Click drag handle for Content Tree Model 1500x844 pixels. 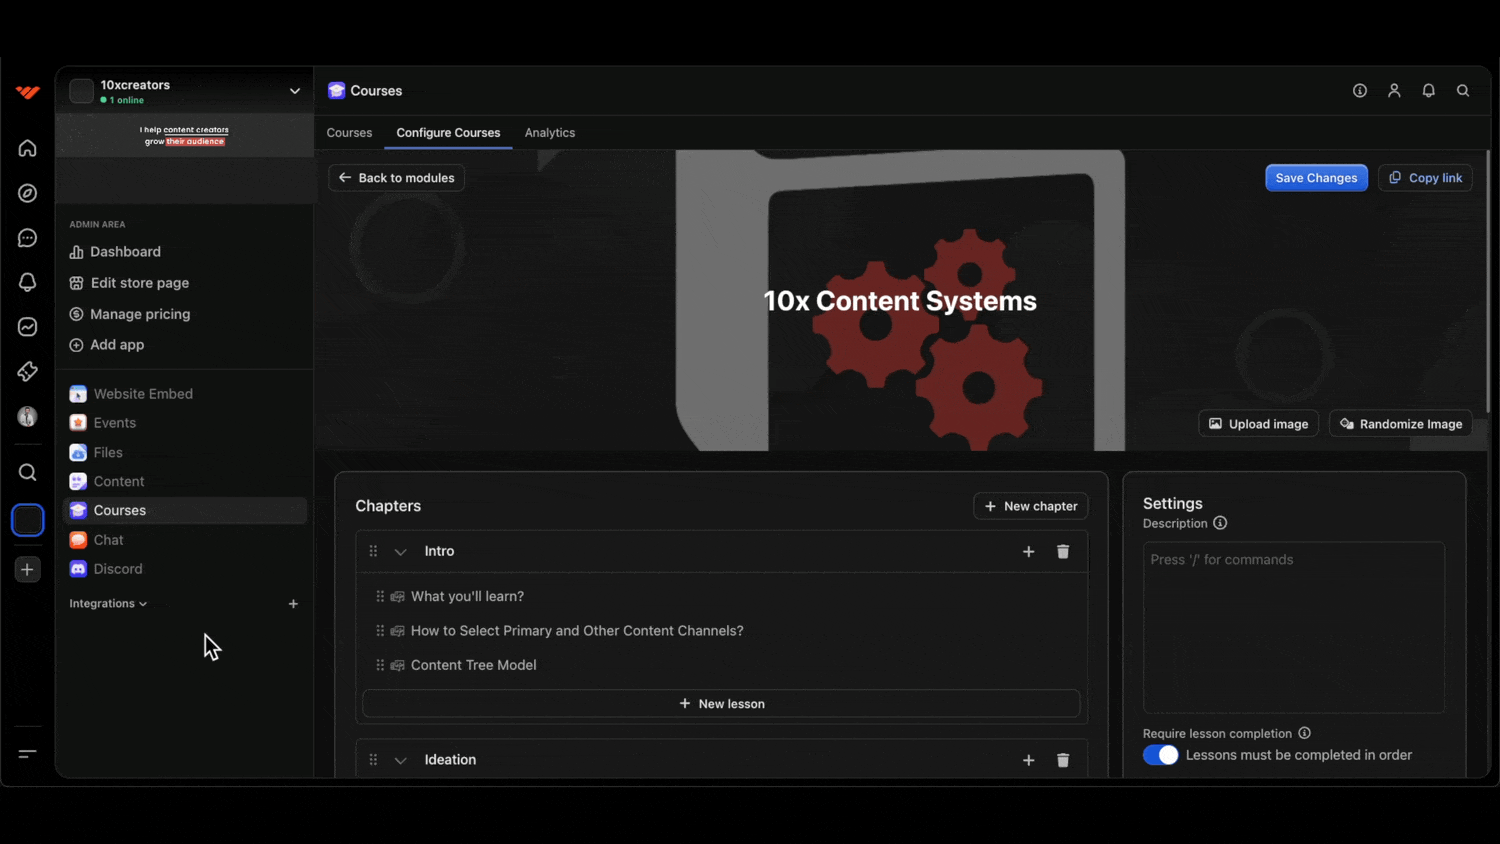(380, 665)
